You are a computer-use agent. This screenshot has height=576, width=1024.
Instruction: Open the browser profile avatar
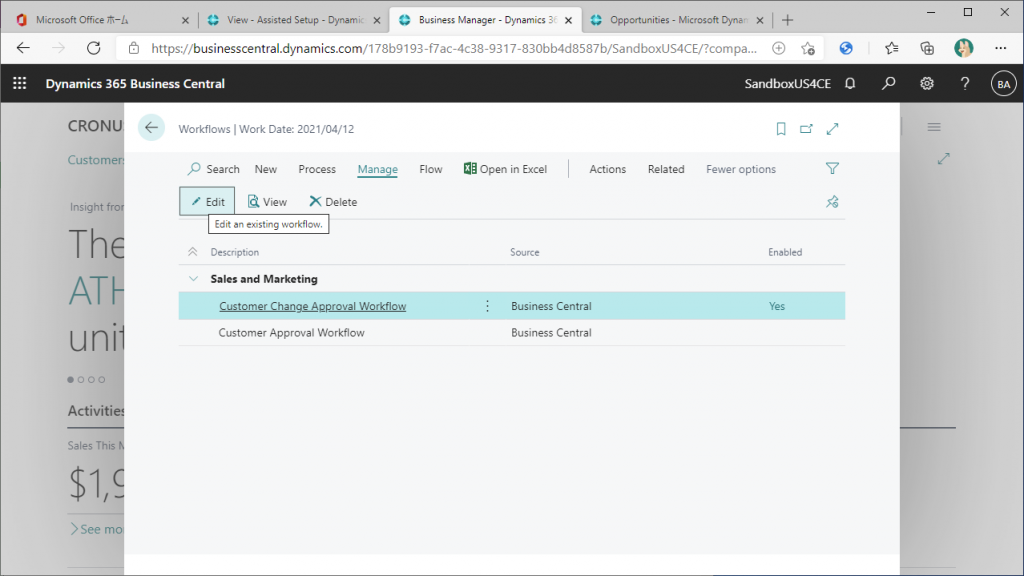tap(963, 48)
